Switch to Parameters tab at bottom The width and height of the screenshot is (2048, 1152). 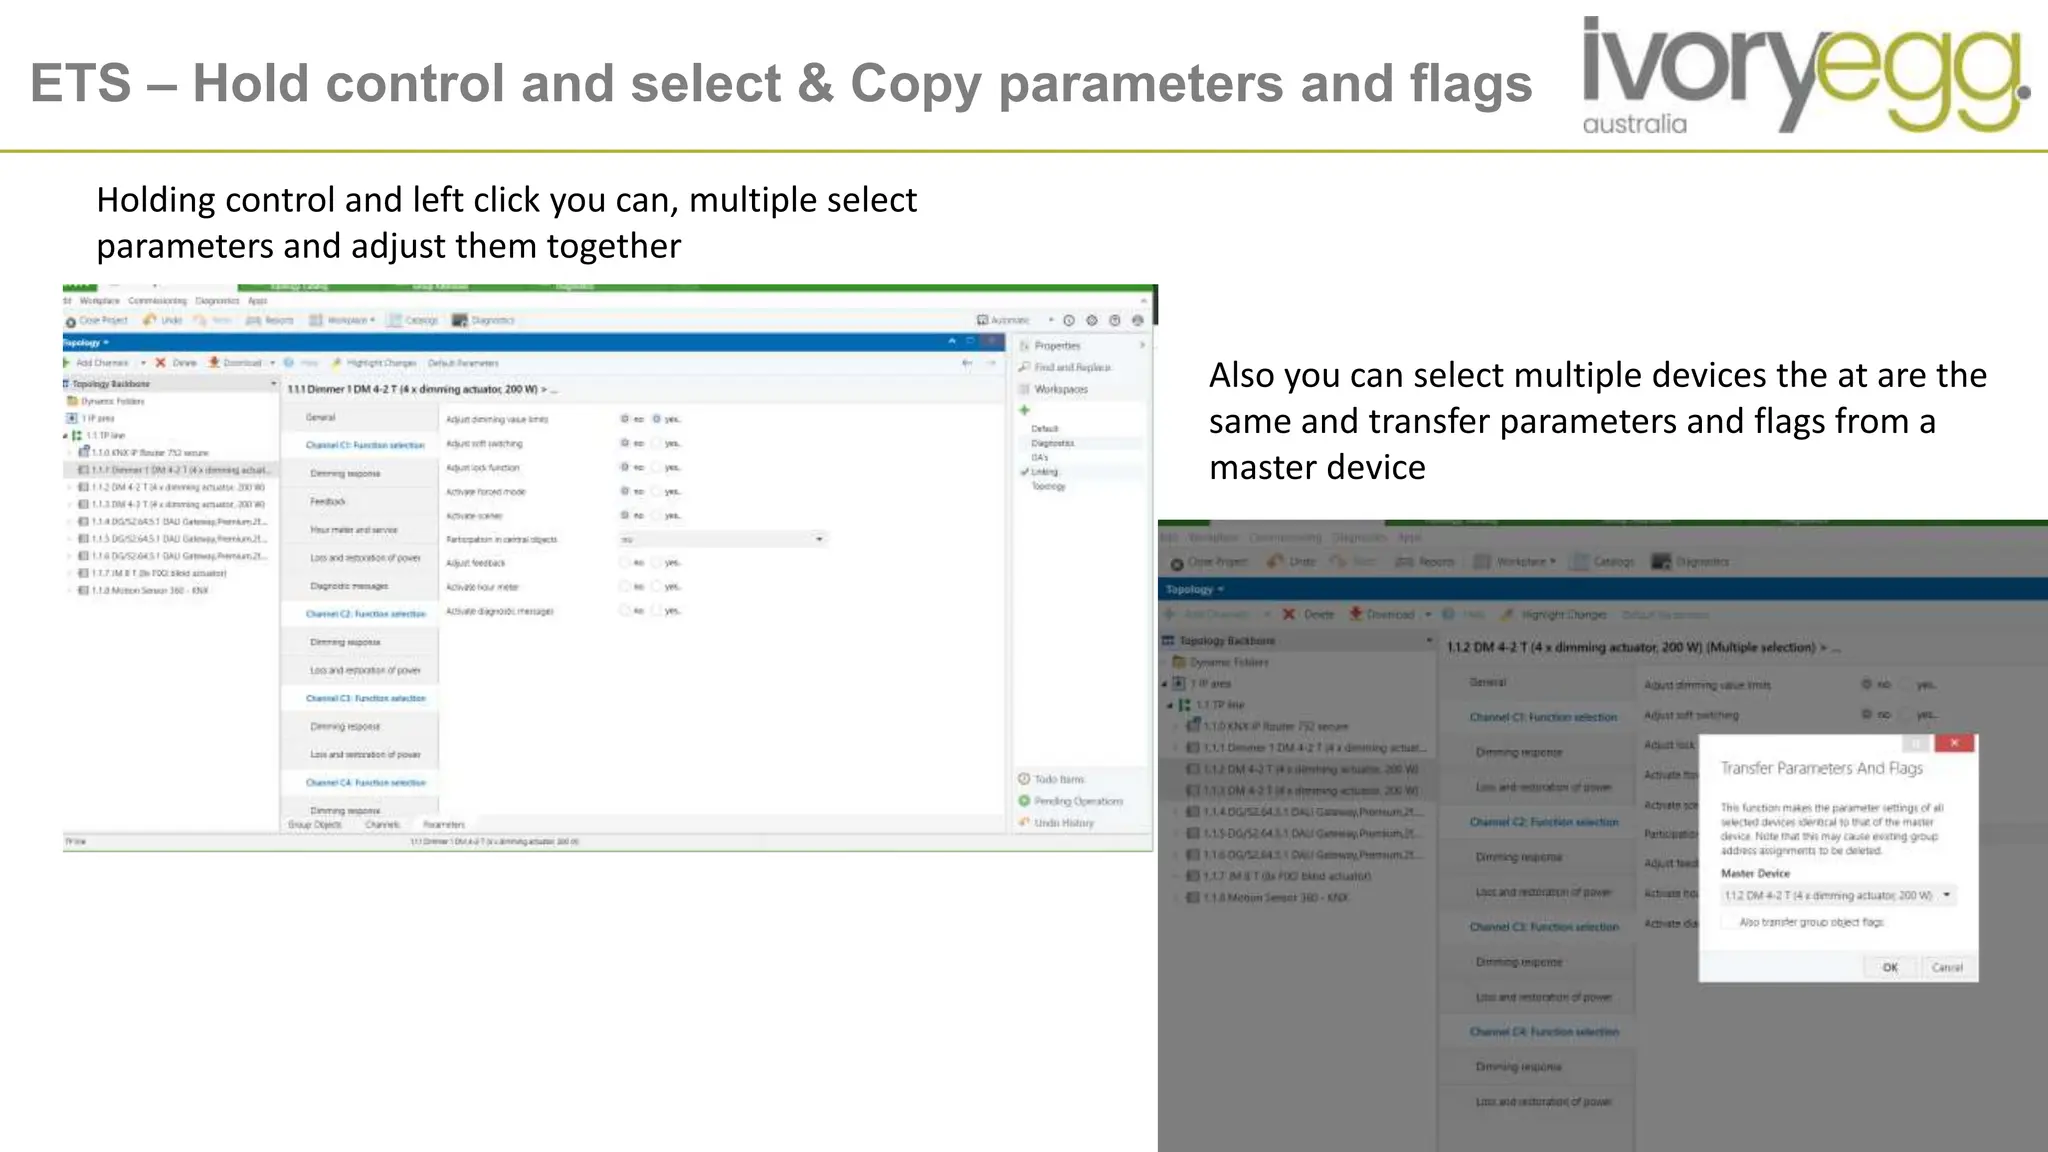click(x=444, y=825)
